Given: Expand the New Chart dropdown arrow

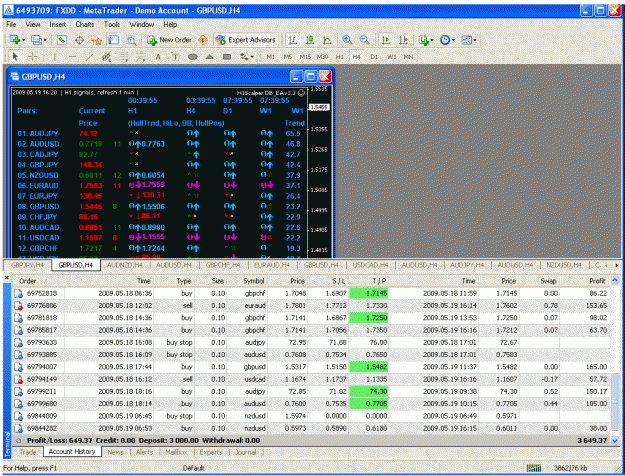Looking at the screenshot, I should click(24, 40).
